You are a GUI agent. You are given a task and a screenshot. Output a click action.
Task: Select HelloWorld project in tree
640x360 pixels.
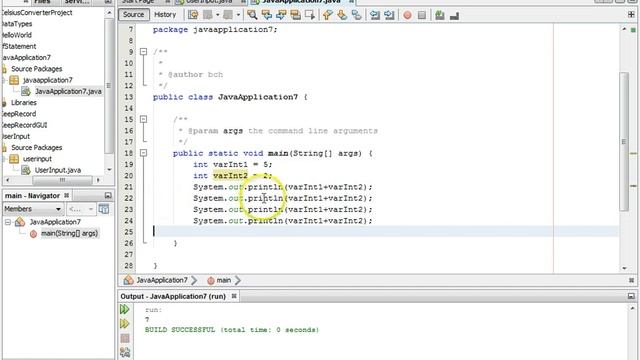[x=16, y=35]
